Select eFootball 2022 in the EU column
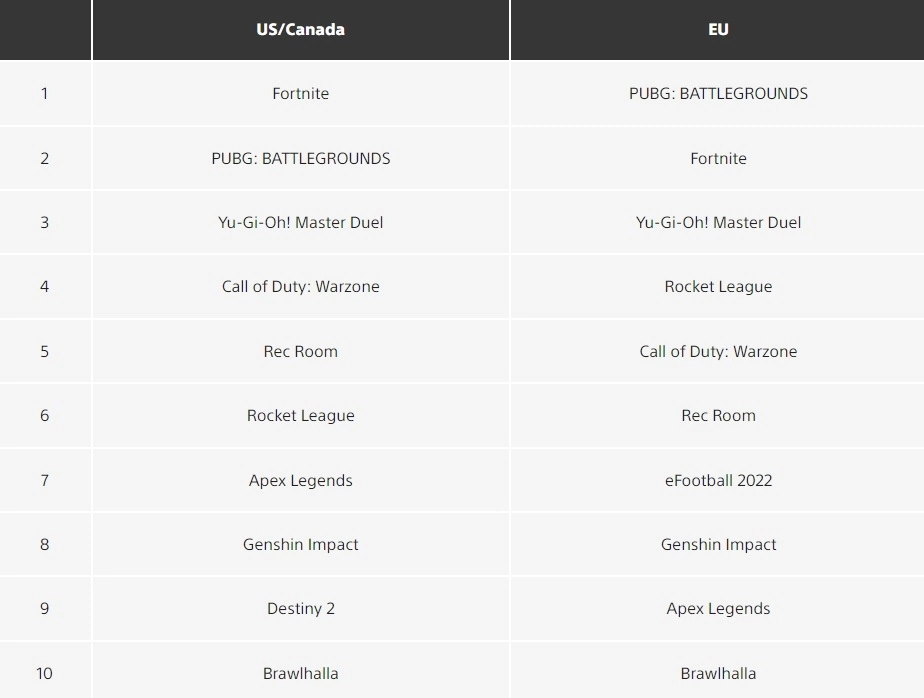 click(x=718, y=480)
